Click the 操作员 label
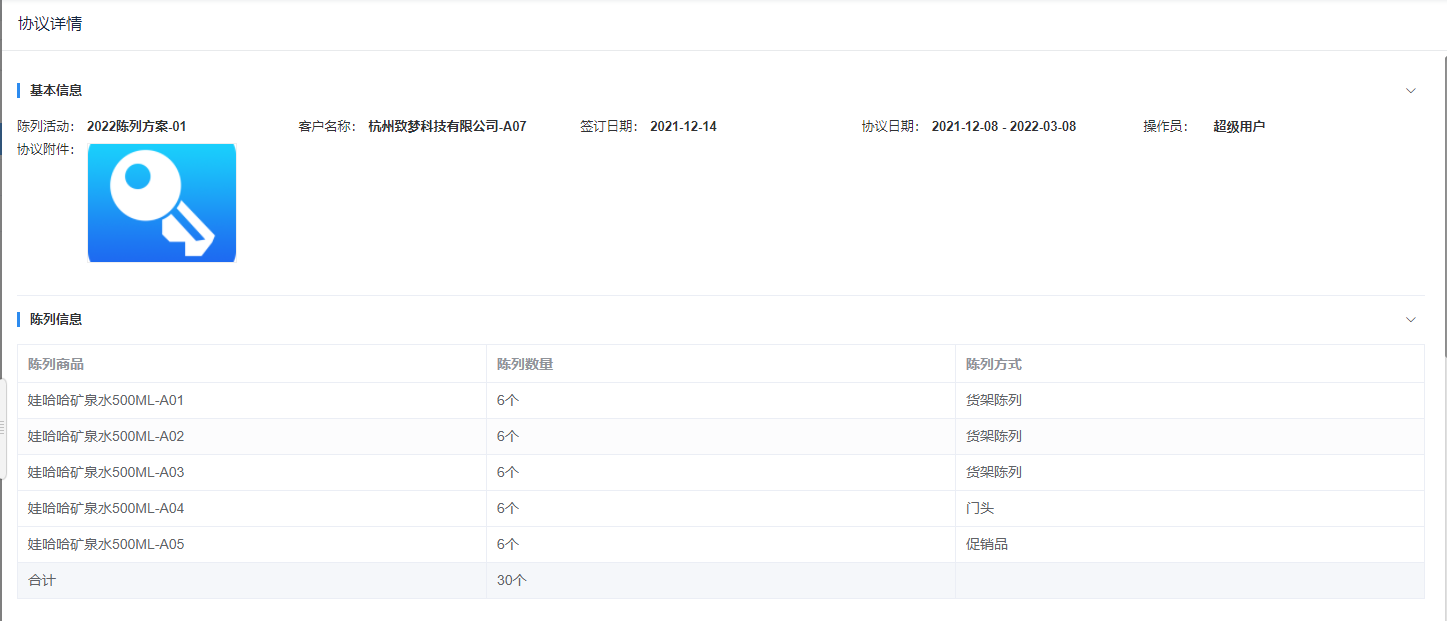 pos(1167,127)
